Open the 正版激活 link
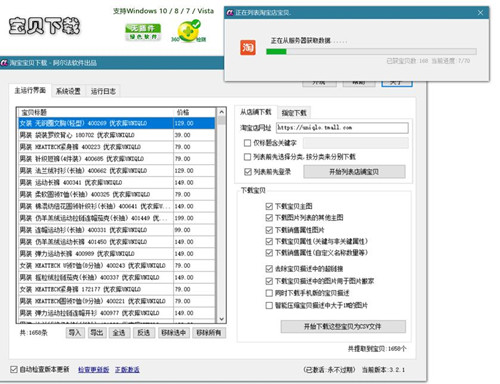The width and height of the screenshot is (500, 384). [127, 369]
